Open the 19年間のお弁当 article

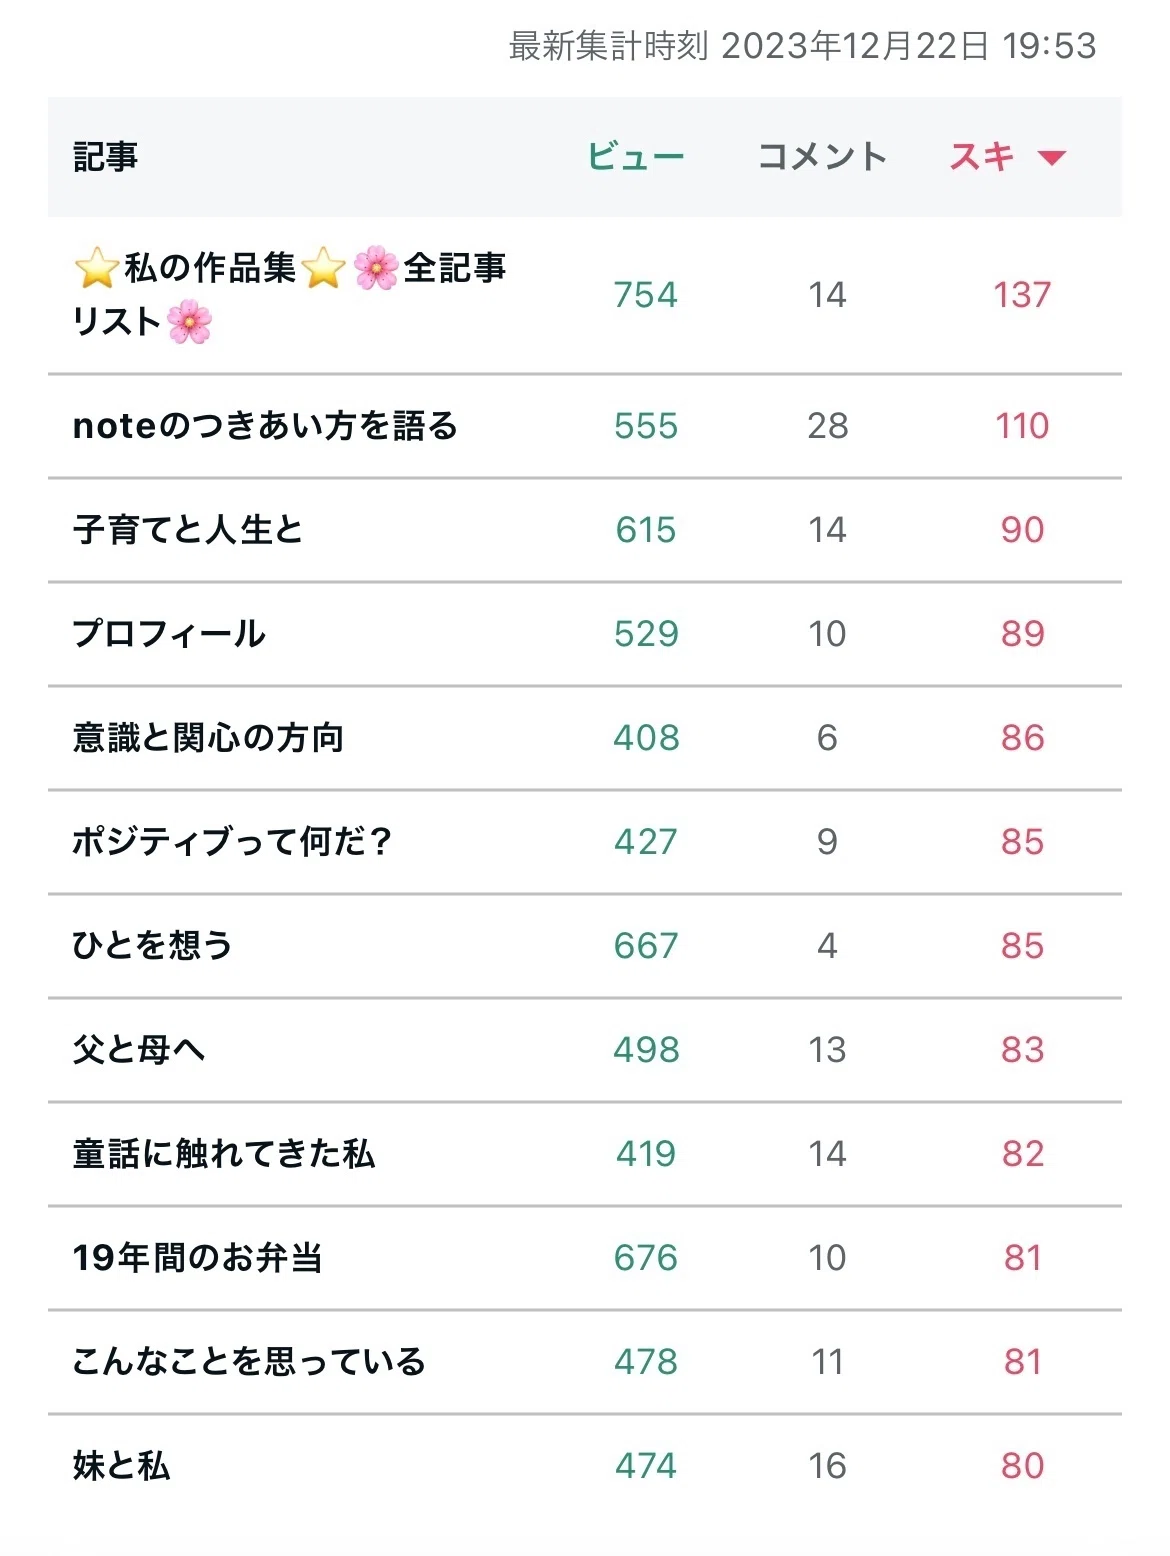197,1258
